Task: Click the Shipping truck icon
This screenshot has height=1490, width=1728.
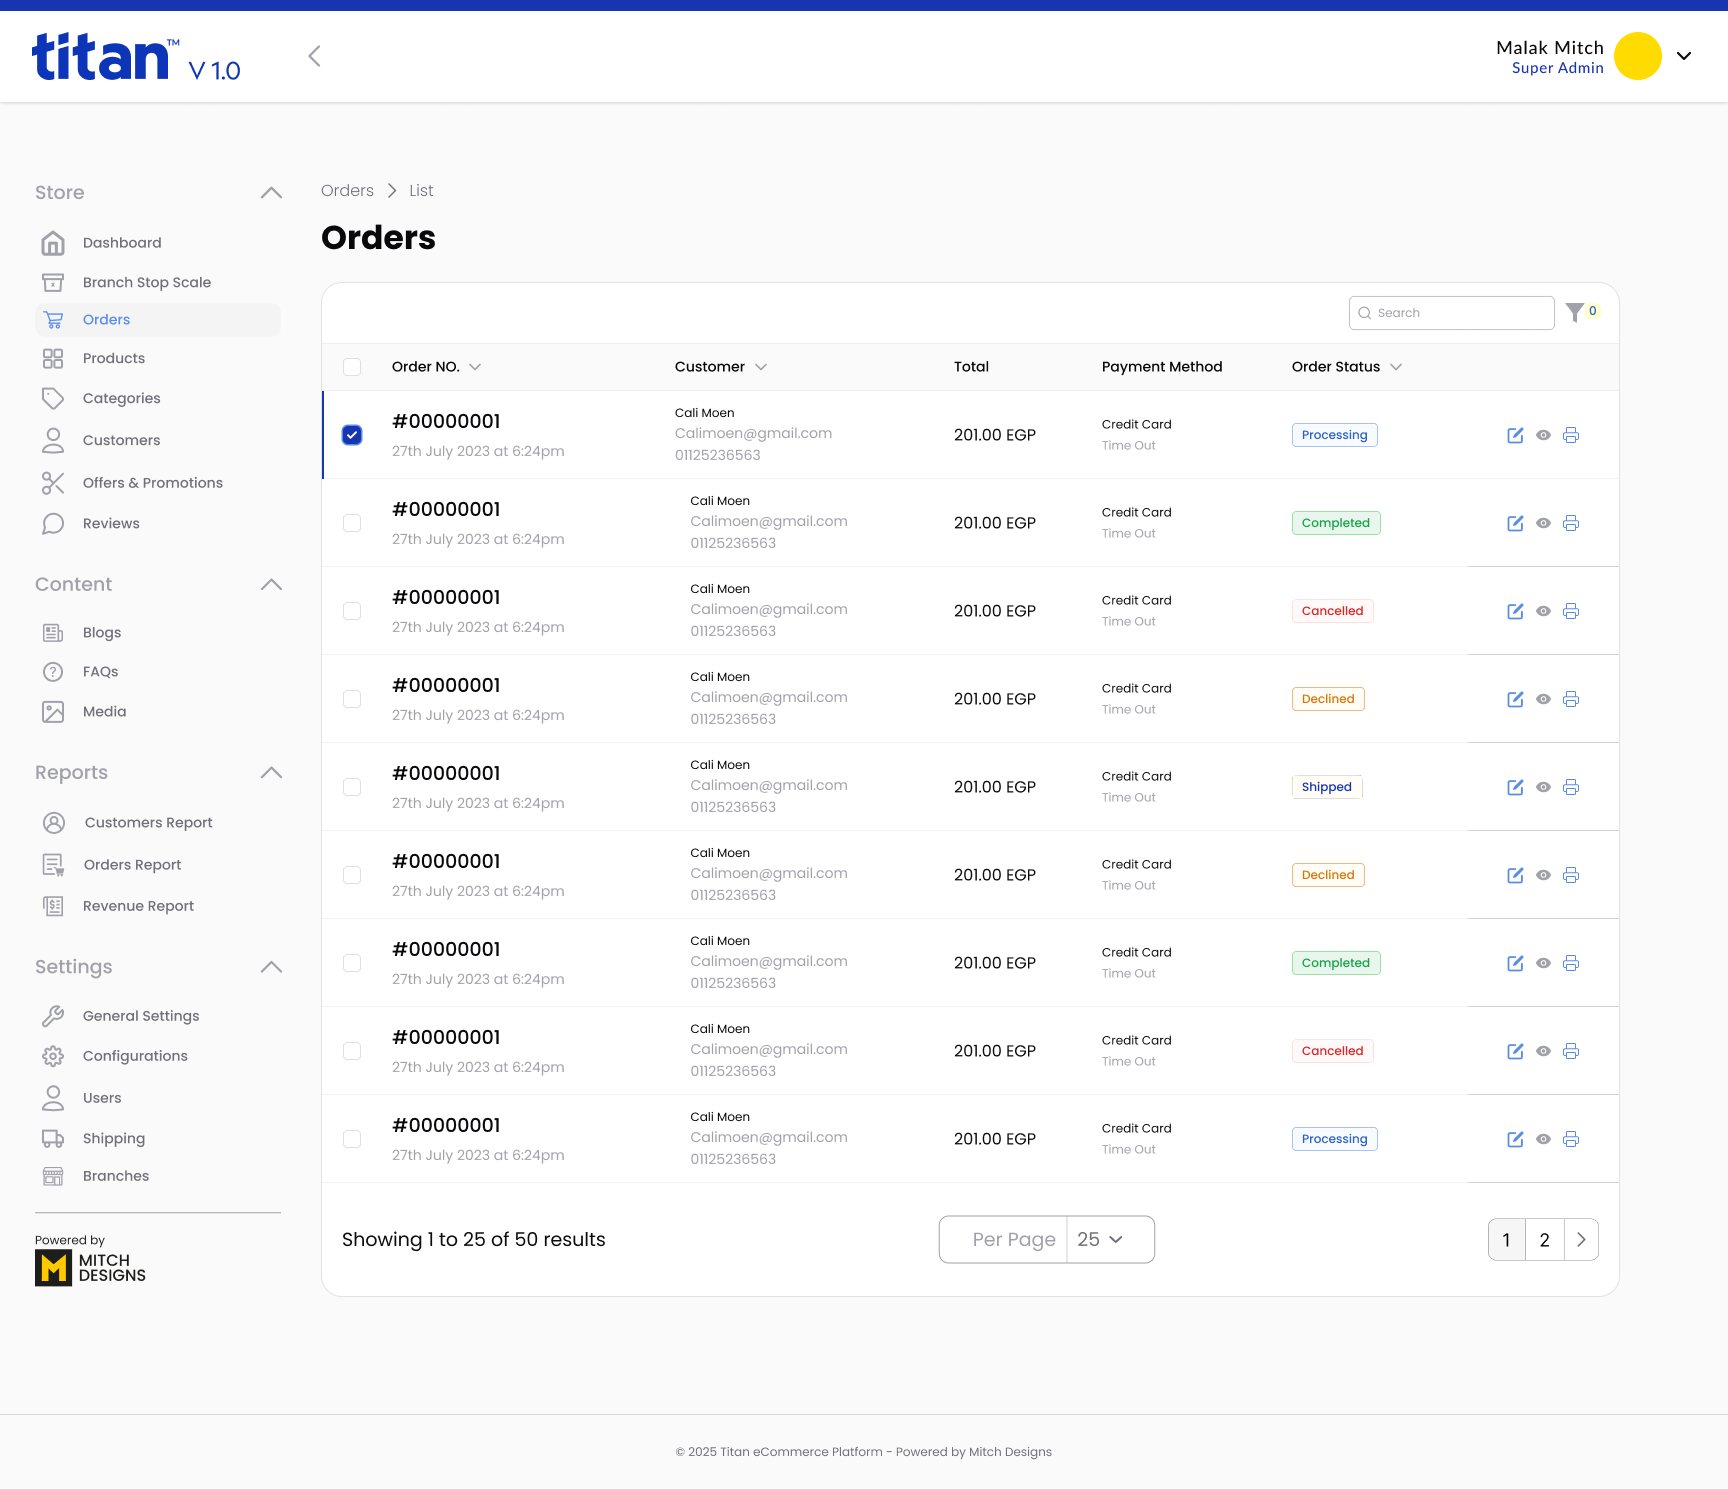Action: 53,1138
